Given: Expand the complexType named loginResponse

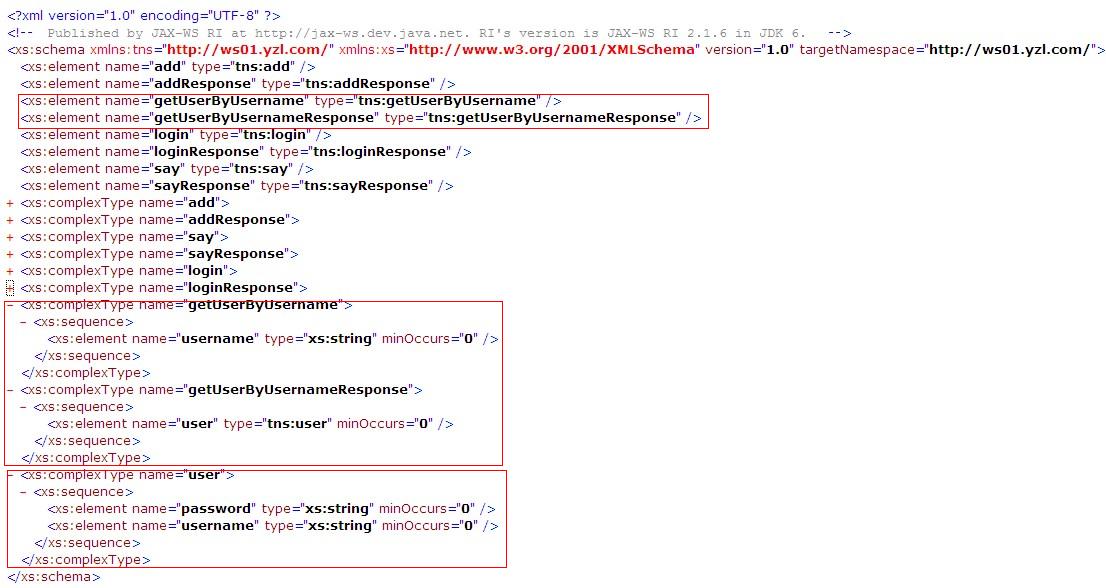Looking at the screenshot, I should pos(10,288).
